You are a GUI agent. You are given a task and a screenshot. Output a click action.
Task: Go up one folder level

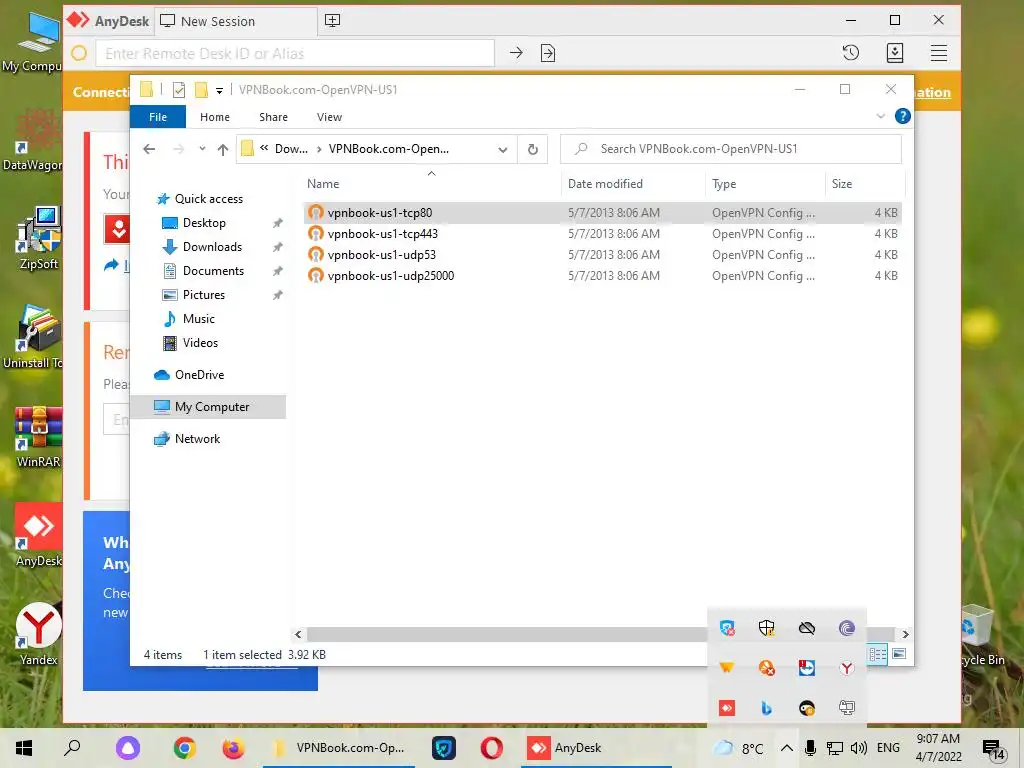point(223,150)
